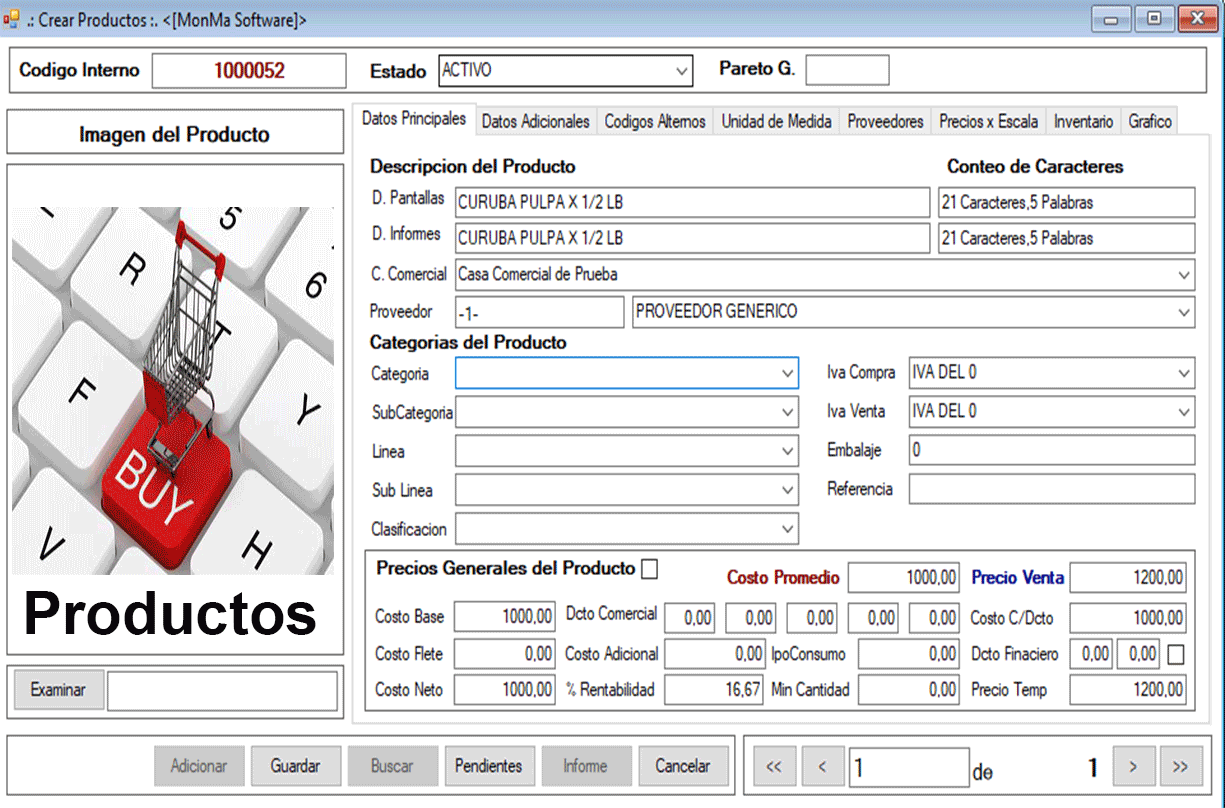The height and width of the screenshot is (808, 1225).
Task: Toggle the Precios Generales del Producto checkbox
Action: click(x=650, y=569)
